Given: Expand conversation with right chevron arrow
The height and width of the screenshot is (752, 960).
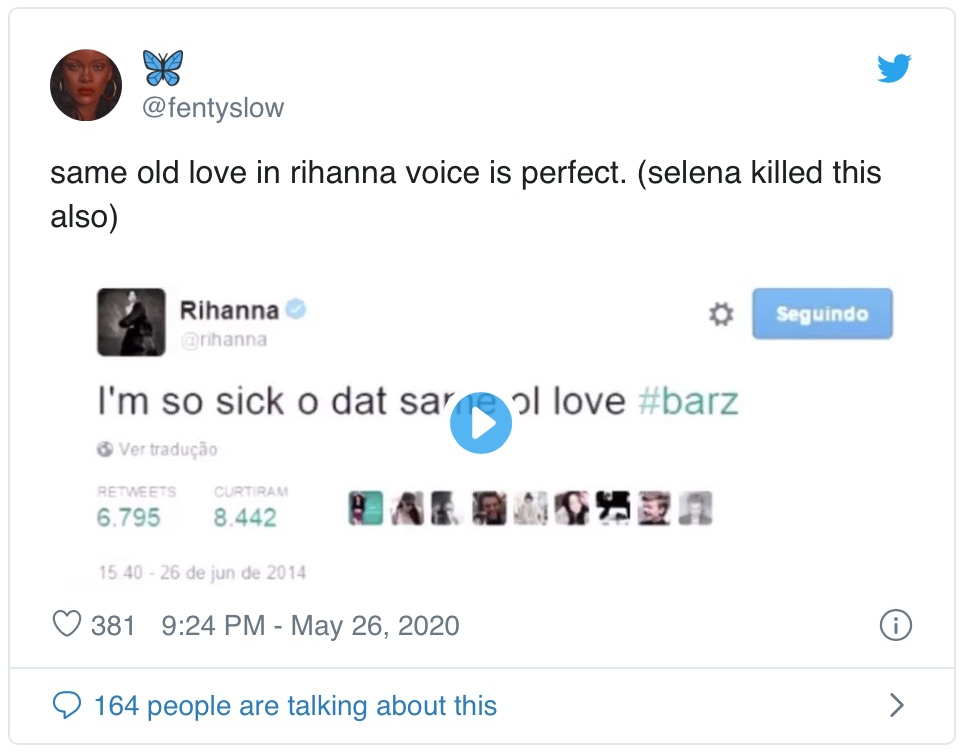Looking at the screenshot, I should coord(896,705).
